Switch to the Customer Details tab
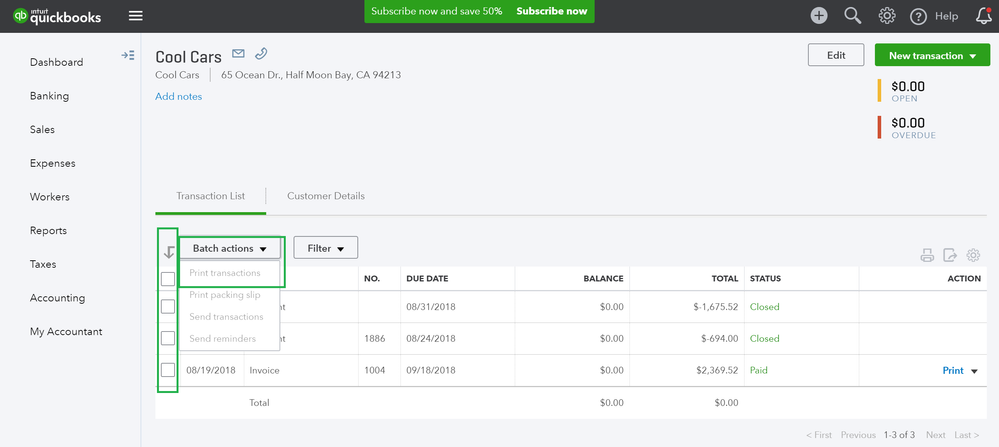The height and width of the screenshot is (447, 999). [326, 196]
